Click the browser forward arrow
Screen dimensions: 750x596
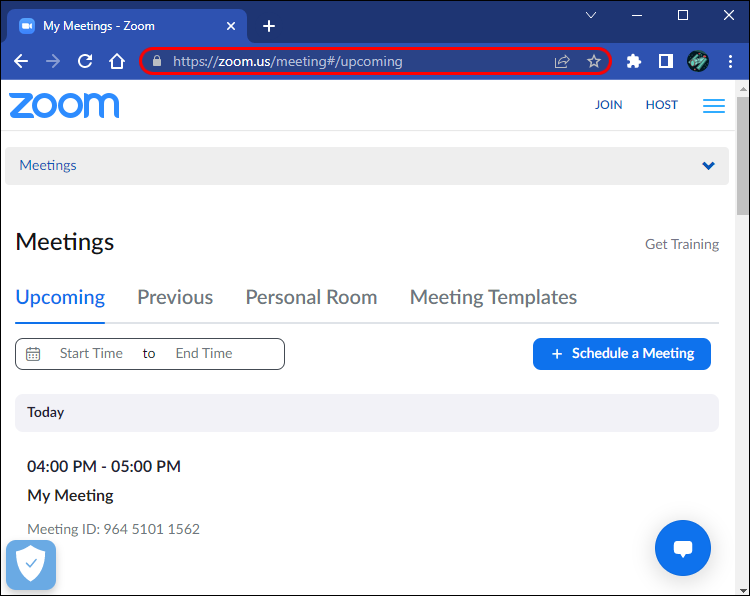53,61
